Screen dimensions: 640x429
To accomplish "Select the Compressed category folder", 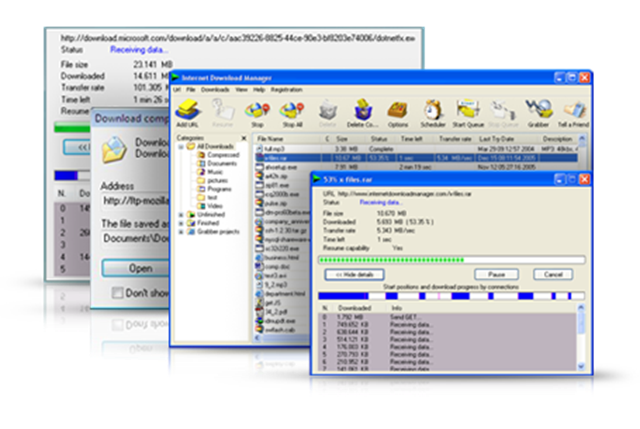I will pos(218,155).
